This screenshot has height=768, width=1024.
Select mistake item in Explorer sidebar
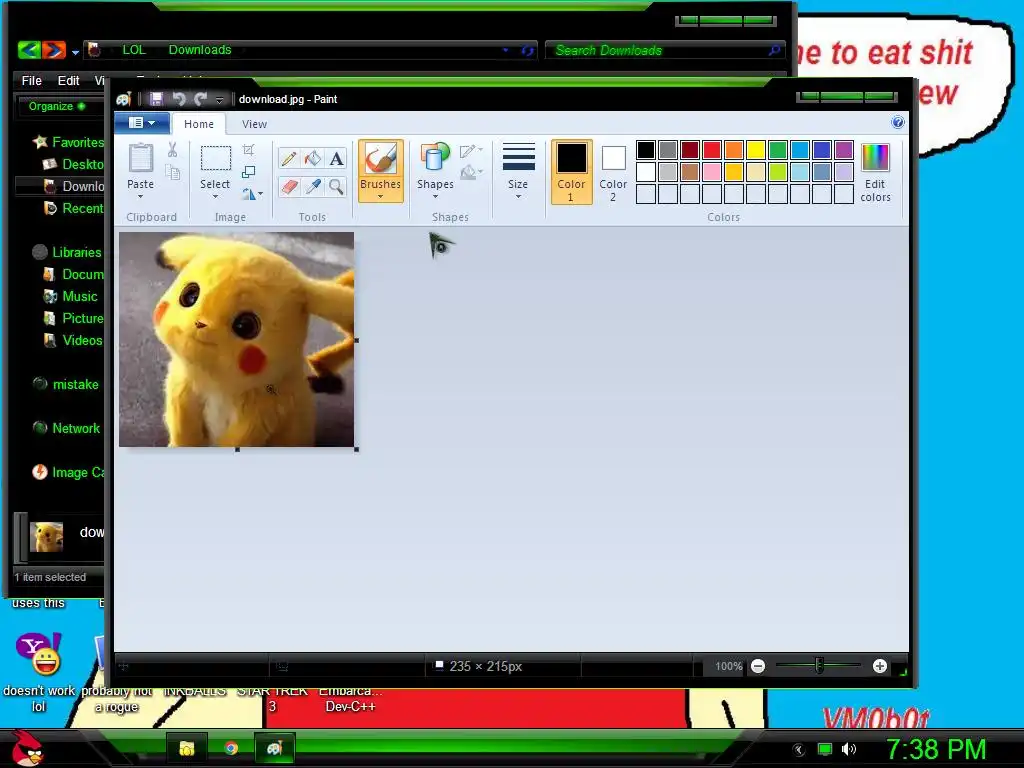66,384
